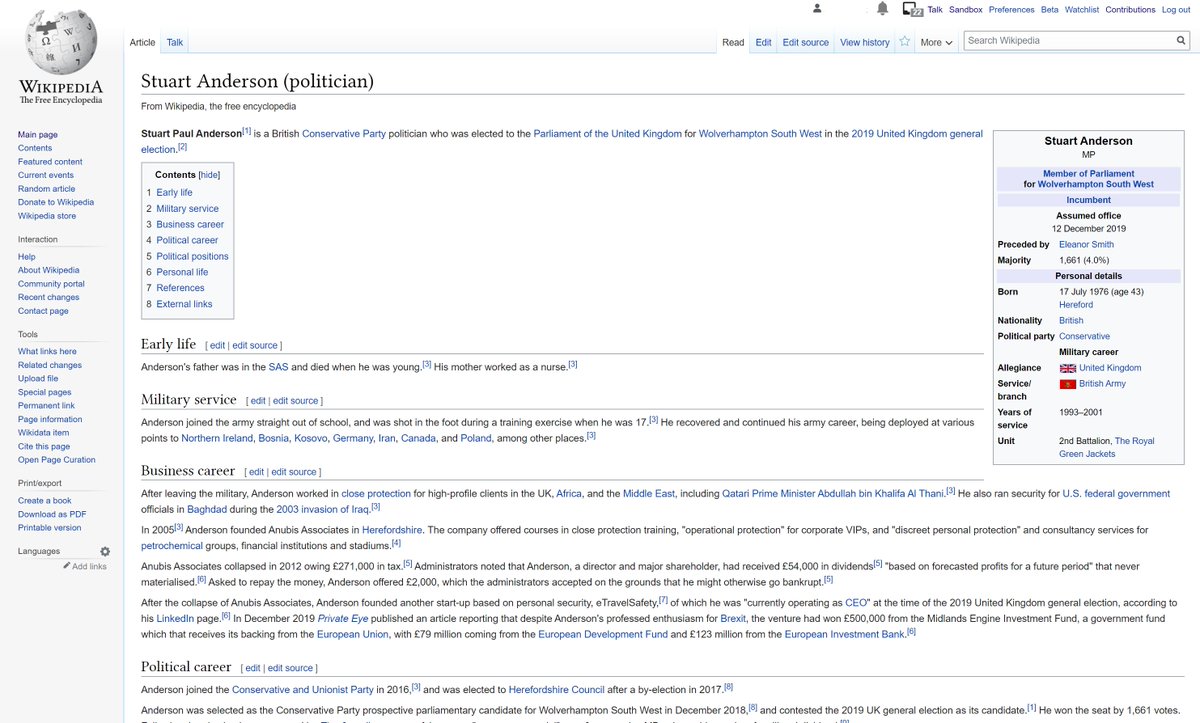Click Log out

click(1176, 9)
